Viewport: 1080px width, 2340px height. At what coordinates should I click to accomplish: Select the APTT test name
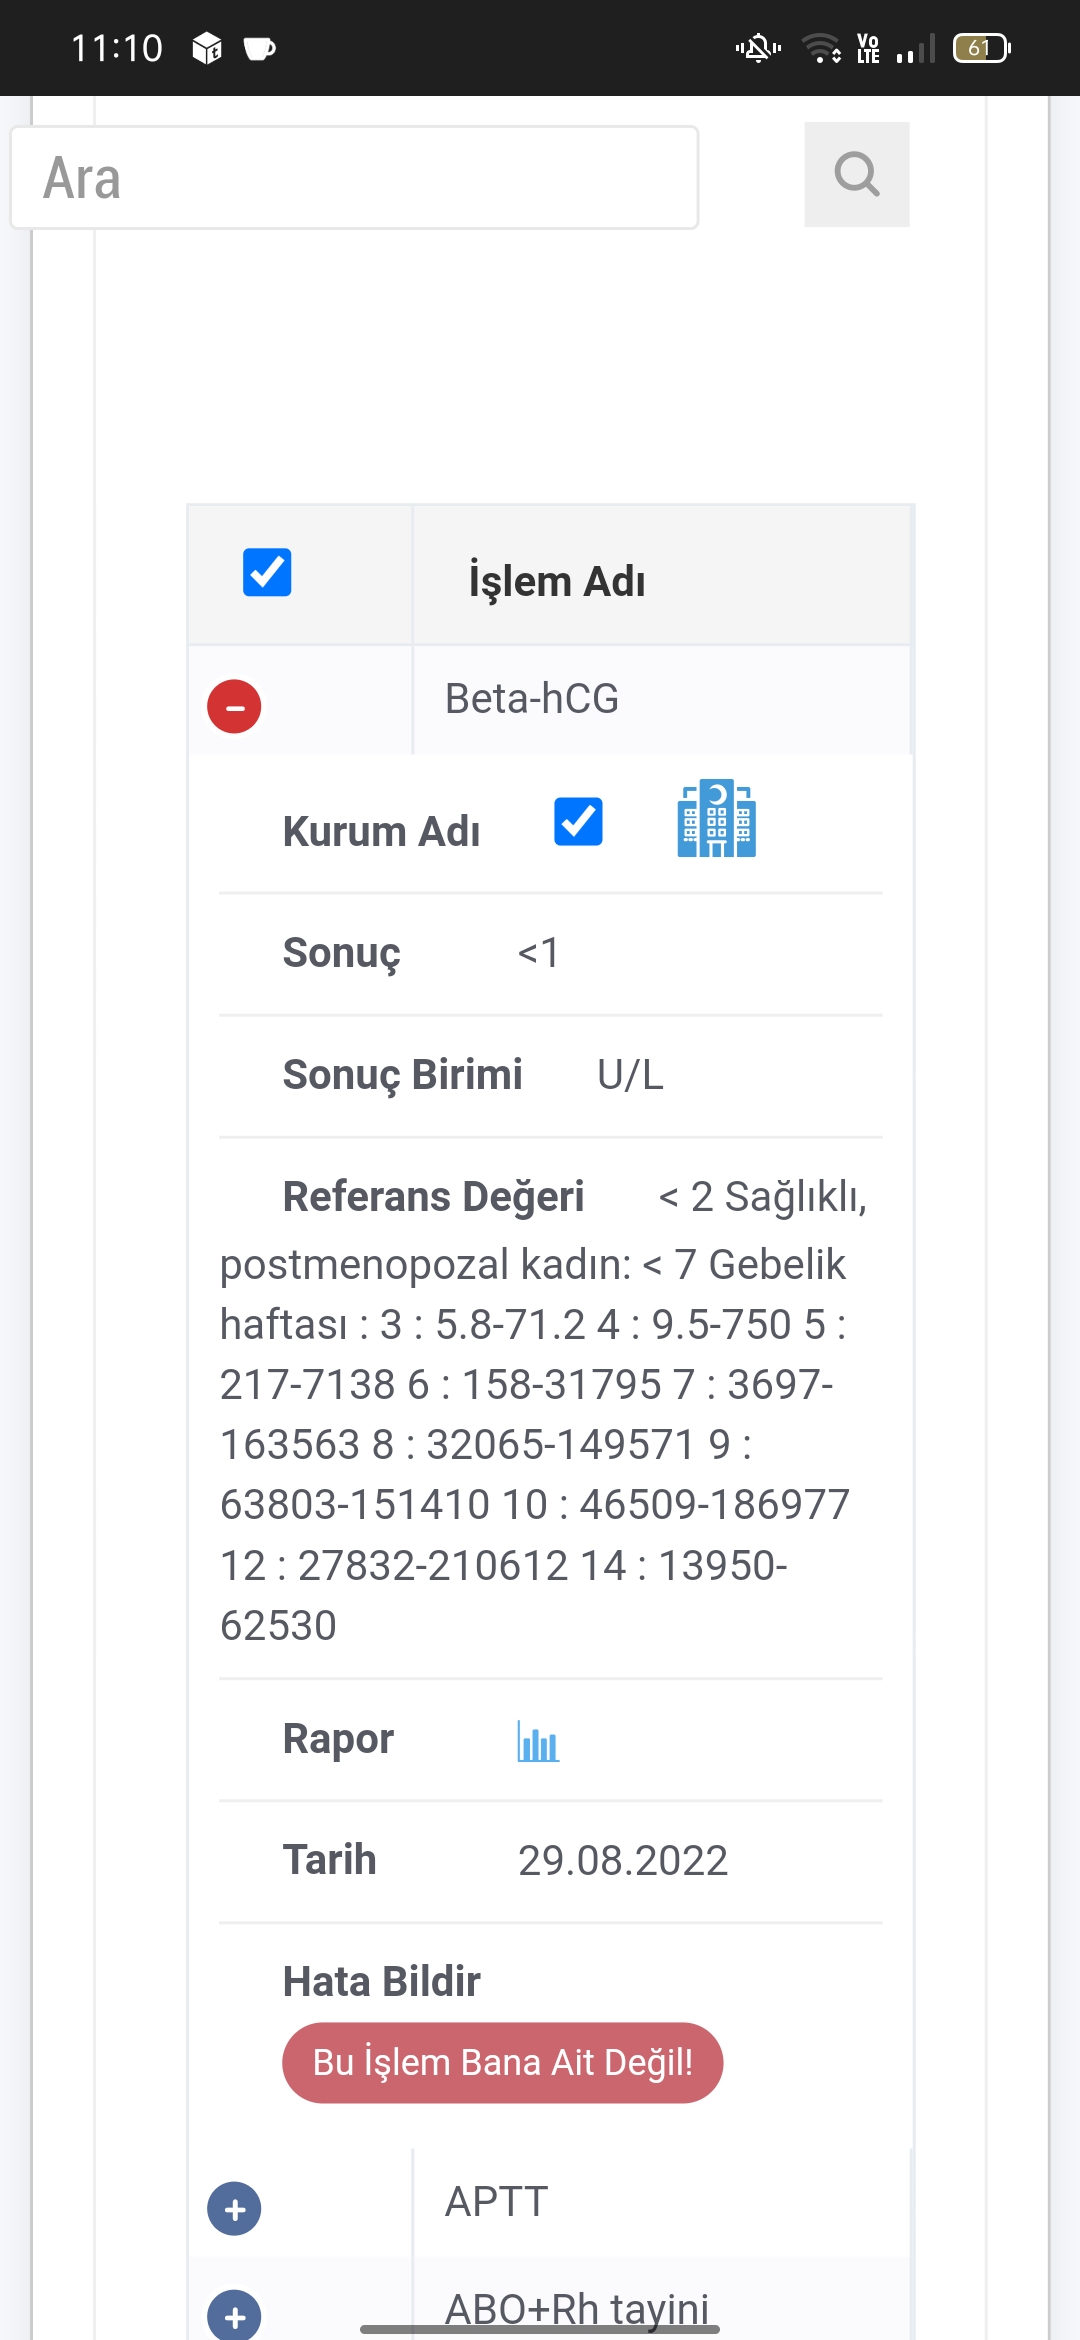tap(496, 2202)
